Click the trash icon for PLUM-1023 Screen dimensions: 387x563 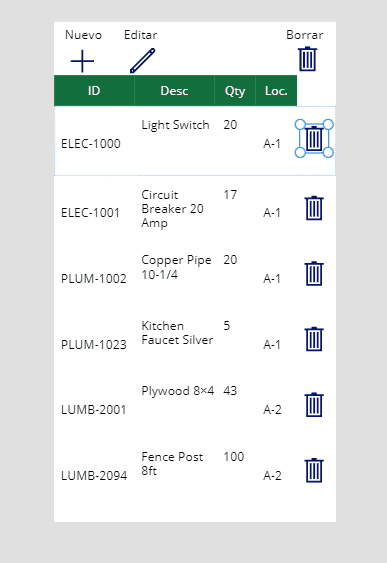click(314, 339)
